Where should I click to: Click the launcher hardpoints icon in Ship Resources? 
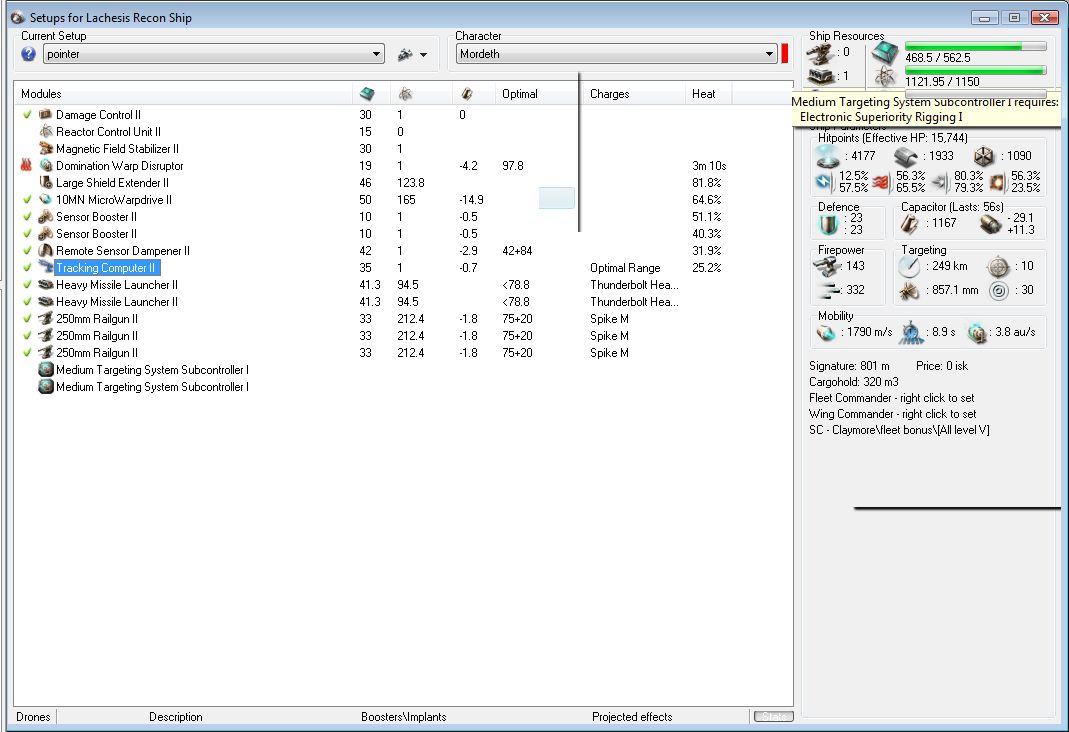tap(820, 76)
